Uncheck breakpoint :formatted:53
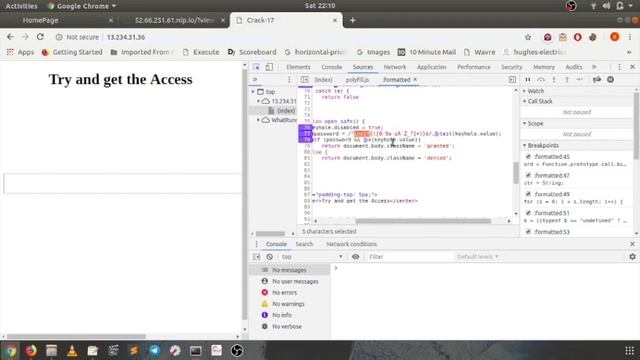The height and width of the screenshot is (360, 640). (528, 231)
